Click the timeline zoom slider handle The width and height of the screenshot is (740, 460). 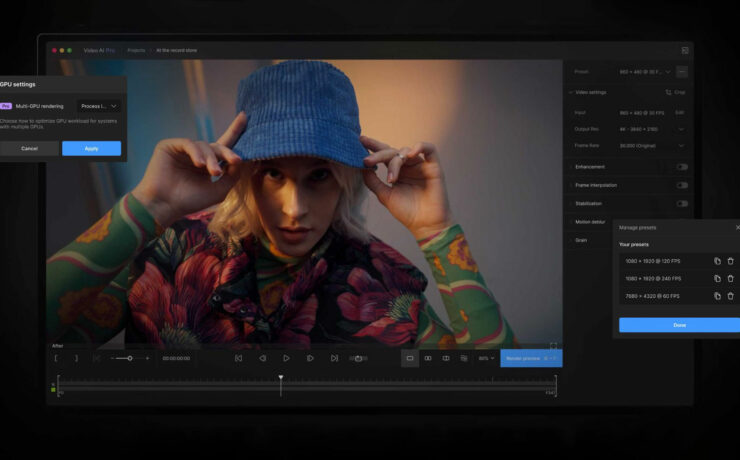(130, 358)
